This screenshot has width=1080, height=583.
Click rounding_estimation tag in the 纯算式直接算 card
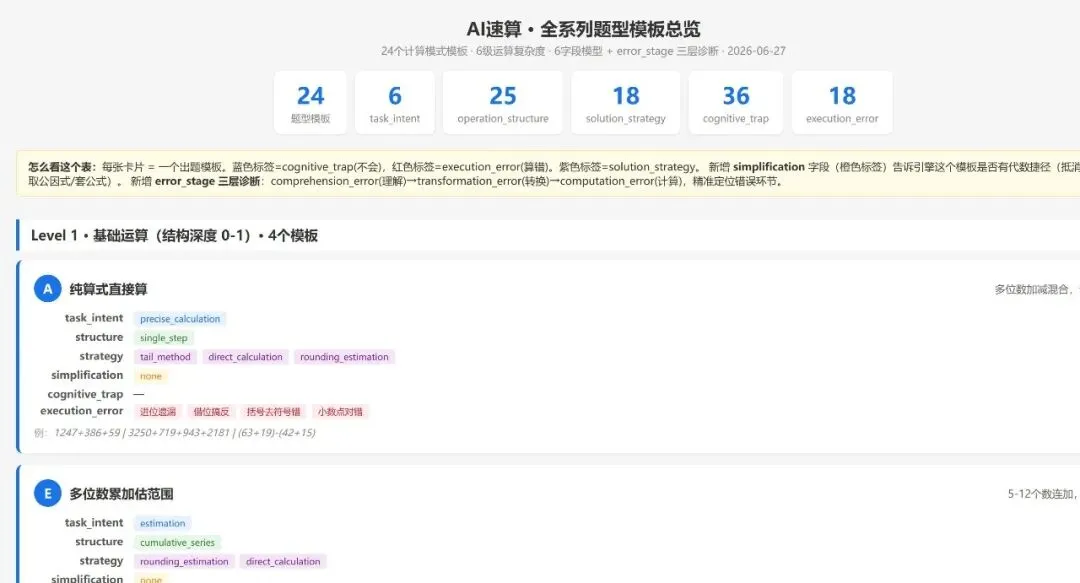[344, 357]
